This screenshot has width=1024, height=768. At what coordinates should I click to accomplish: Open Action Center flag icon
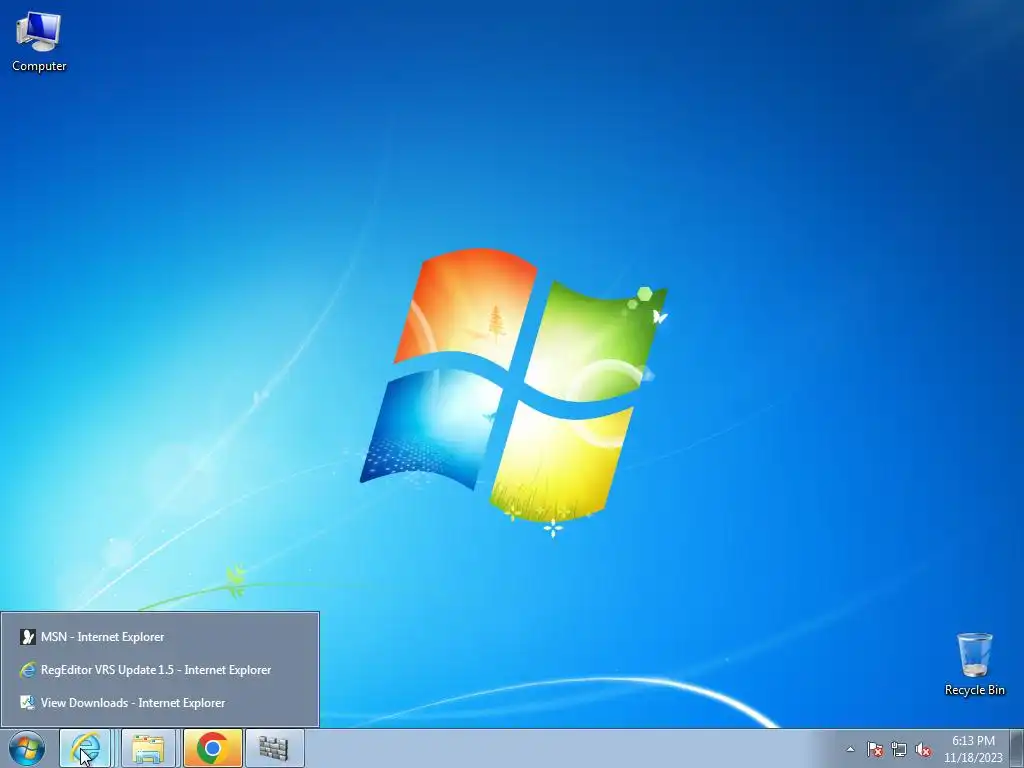tap(875, 749)
